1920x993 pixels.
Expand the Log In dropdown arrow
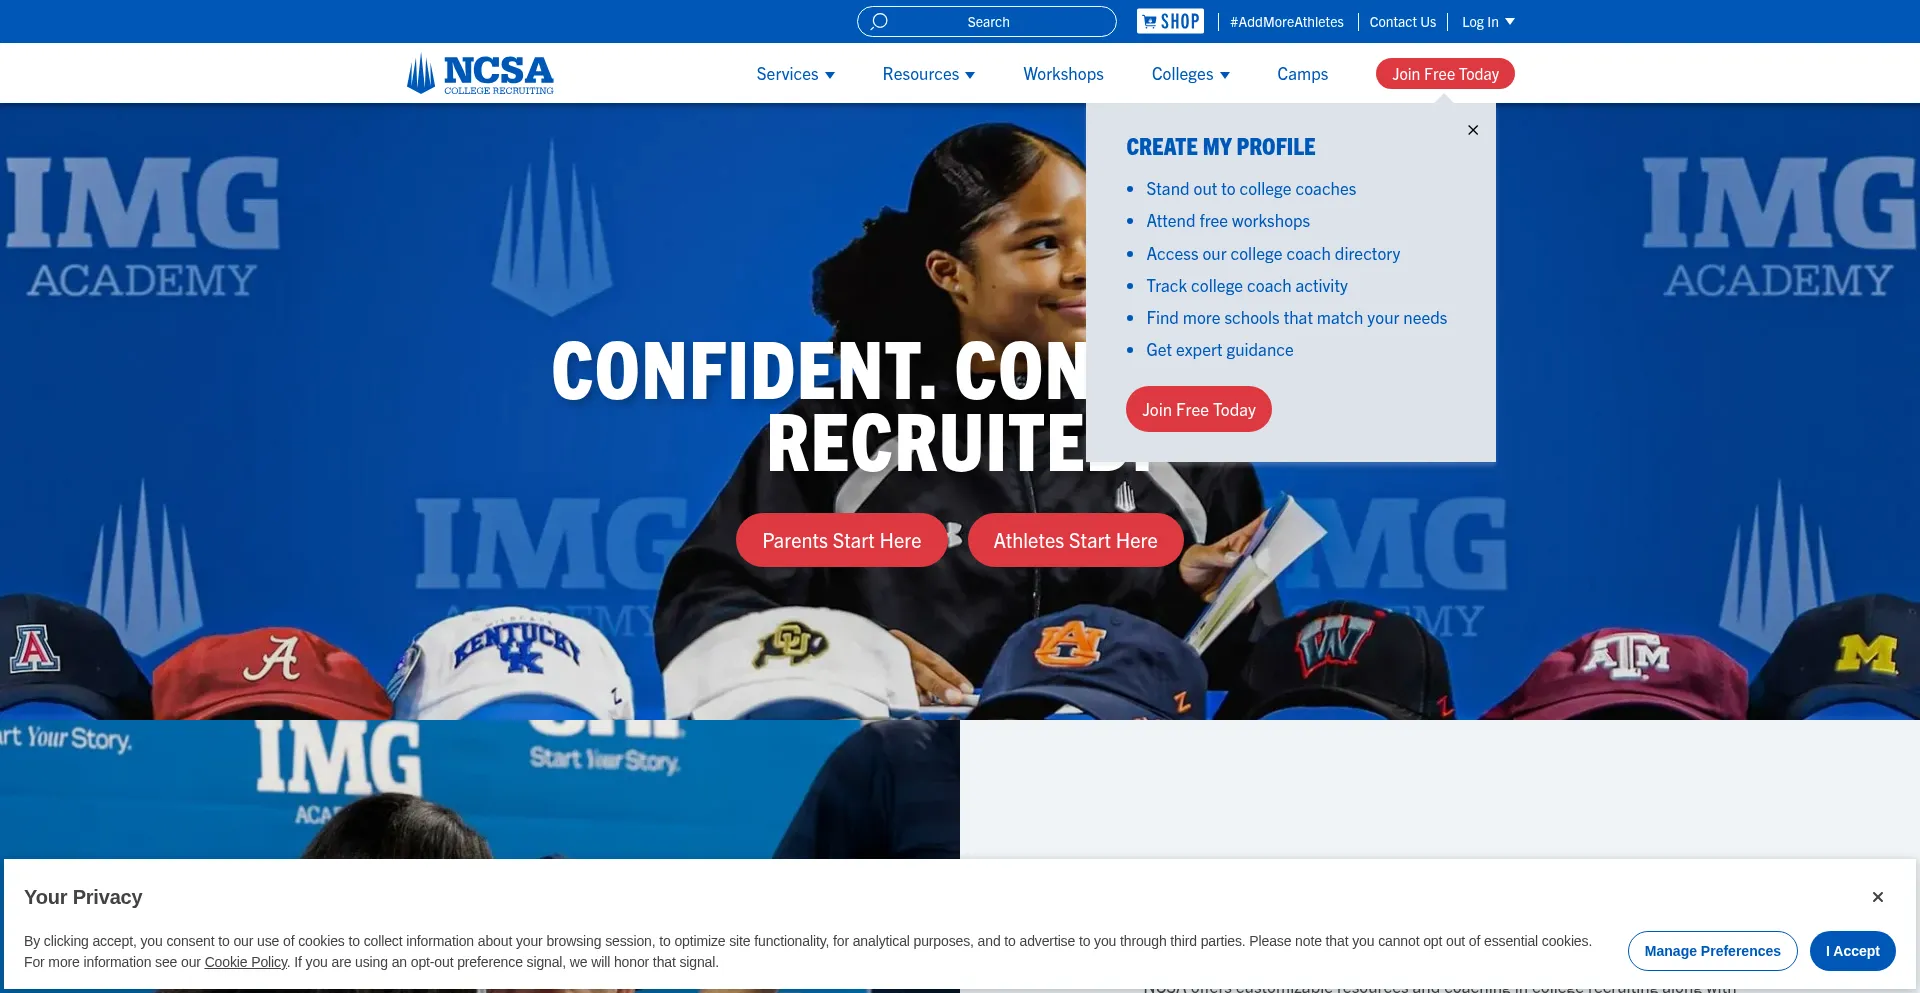(1510, 21)
